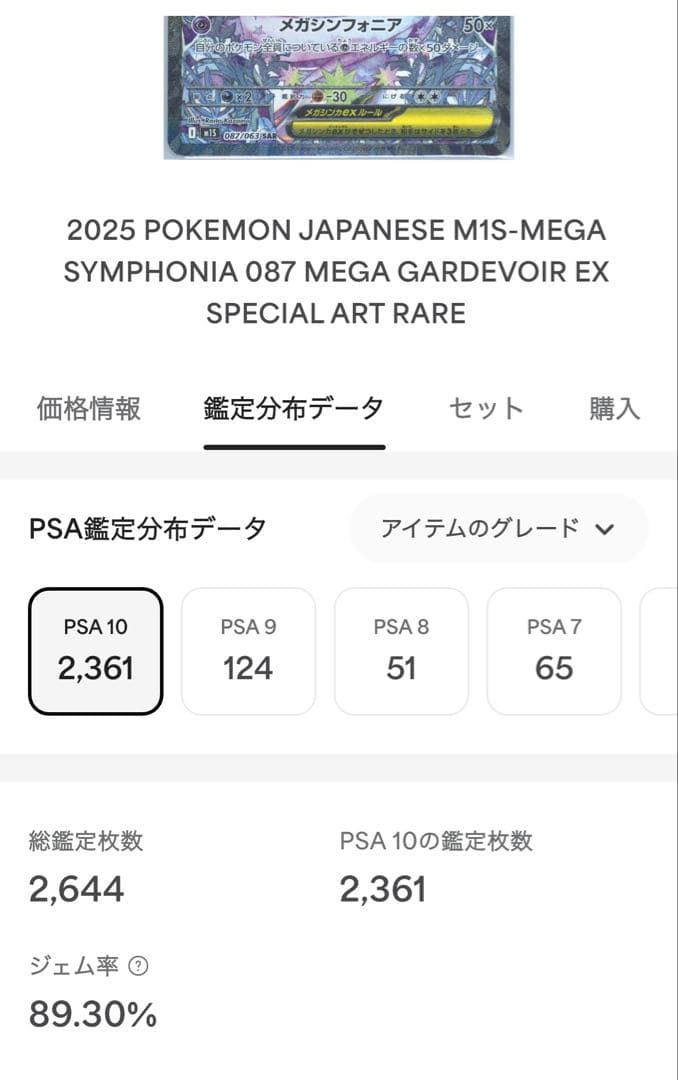Open the ジェム率 help tooltip icon
Screen dimensions: 678x1080
136,962
